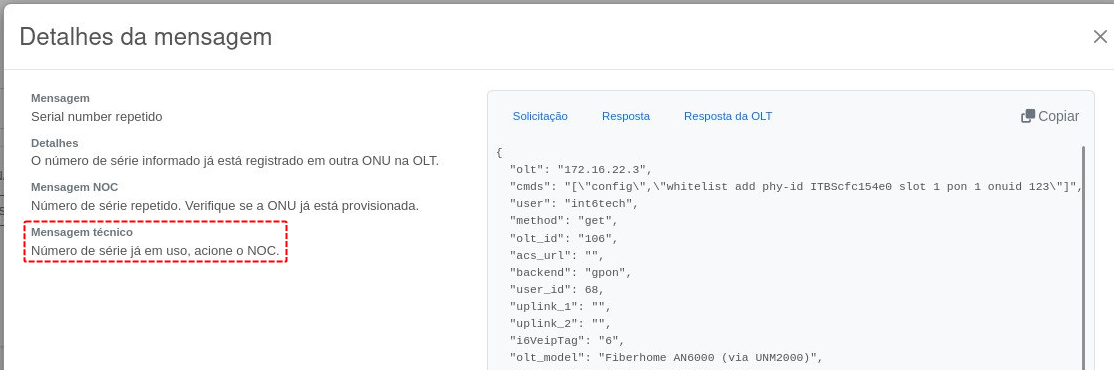Click the 'Detalhes da mensagem' title
This screenshot has width=1114, height=370.
(x=146, y=36)
